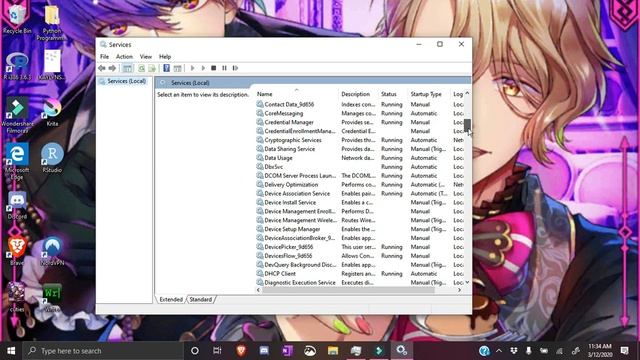Screen dimensions: 640x360
Task: Open Task View from the taskbar
Action: click(217, 351)
